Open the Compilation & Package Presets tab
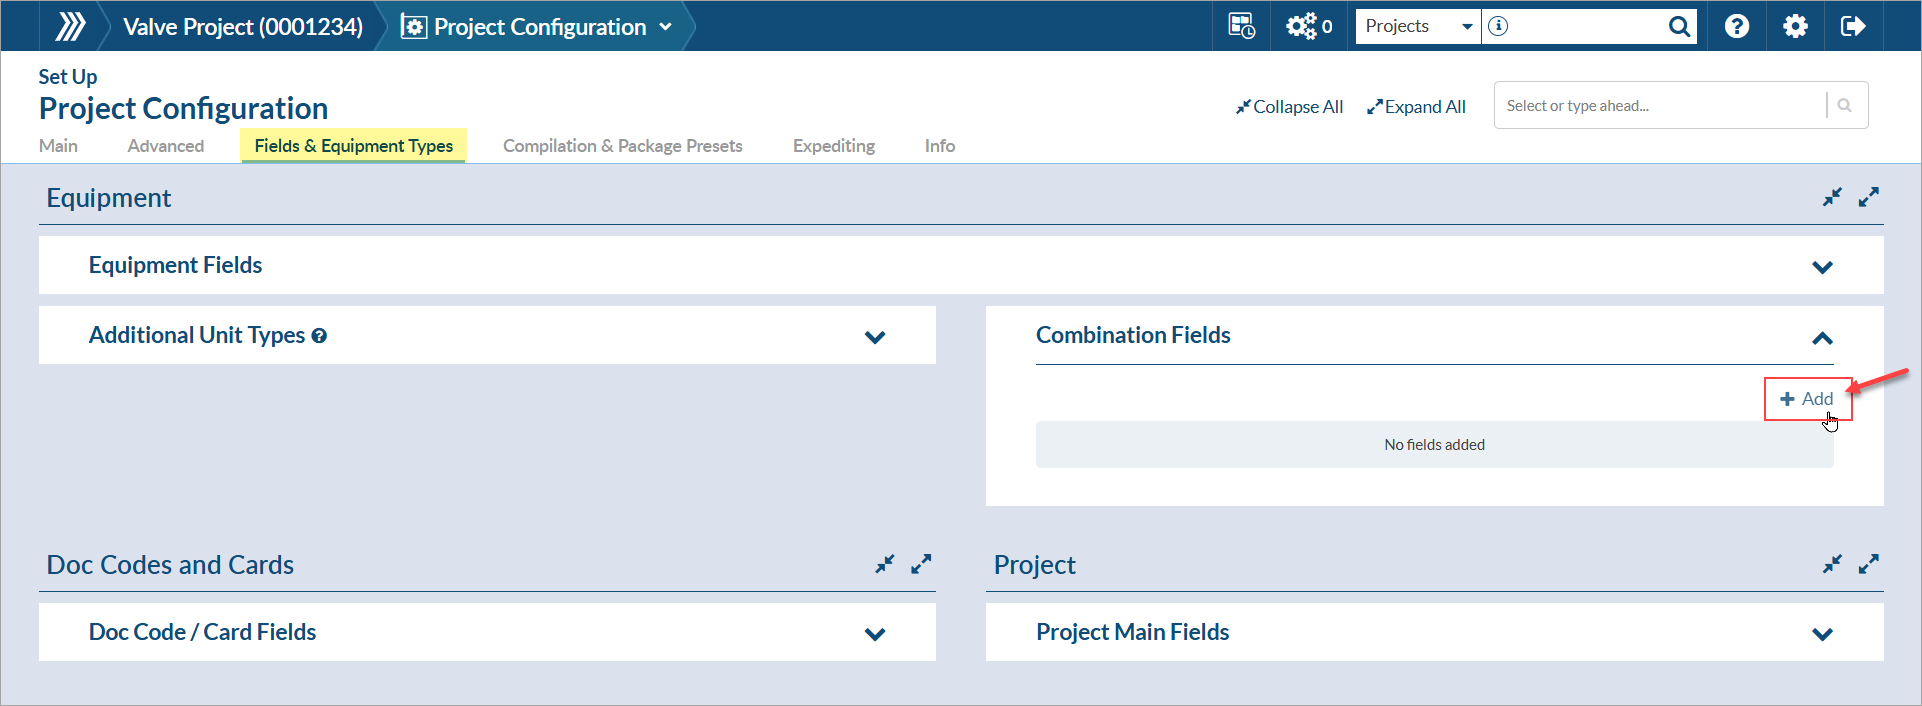The image size is (1922, 706). (x=622, y=146)
